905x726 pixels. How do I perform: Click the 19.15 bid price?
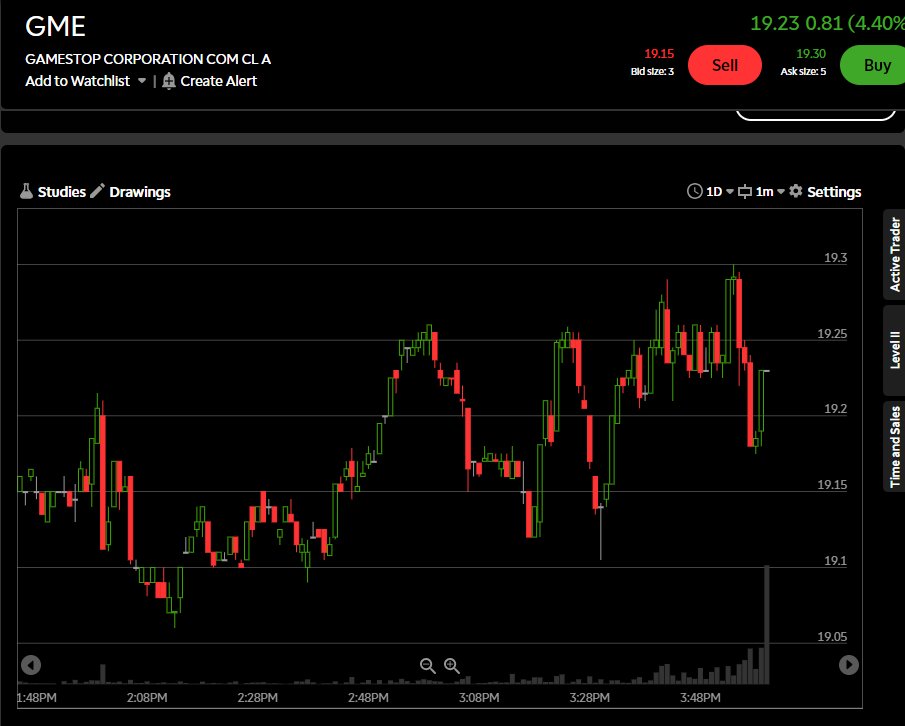659,54
